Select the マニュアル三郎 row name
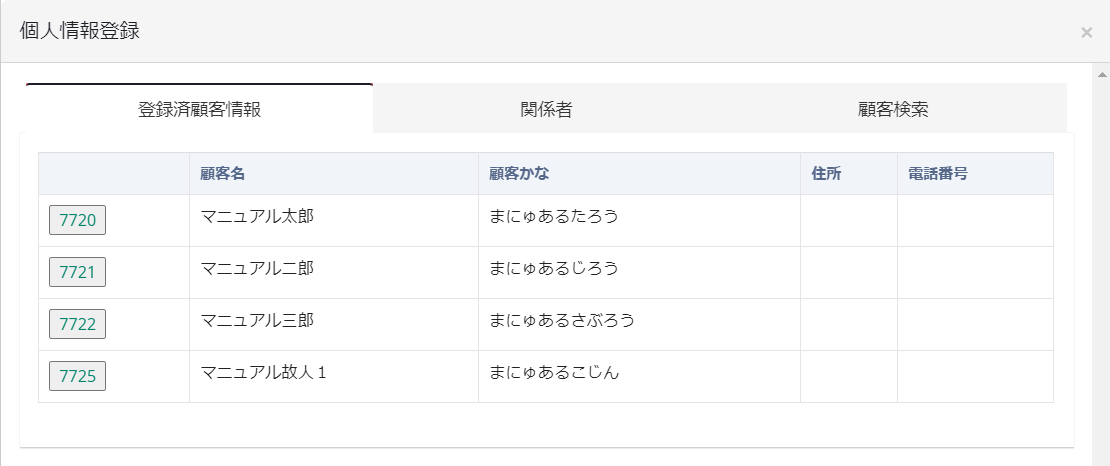The width and height of the screenshot is (1110, 466). (258, 320)
